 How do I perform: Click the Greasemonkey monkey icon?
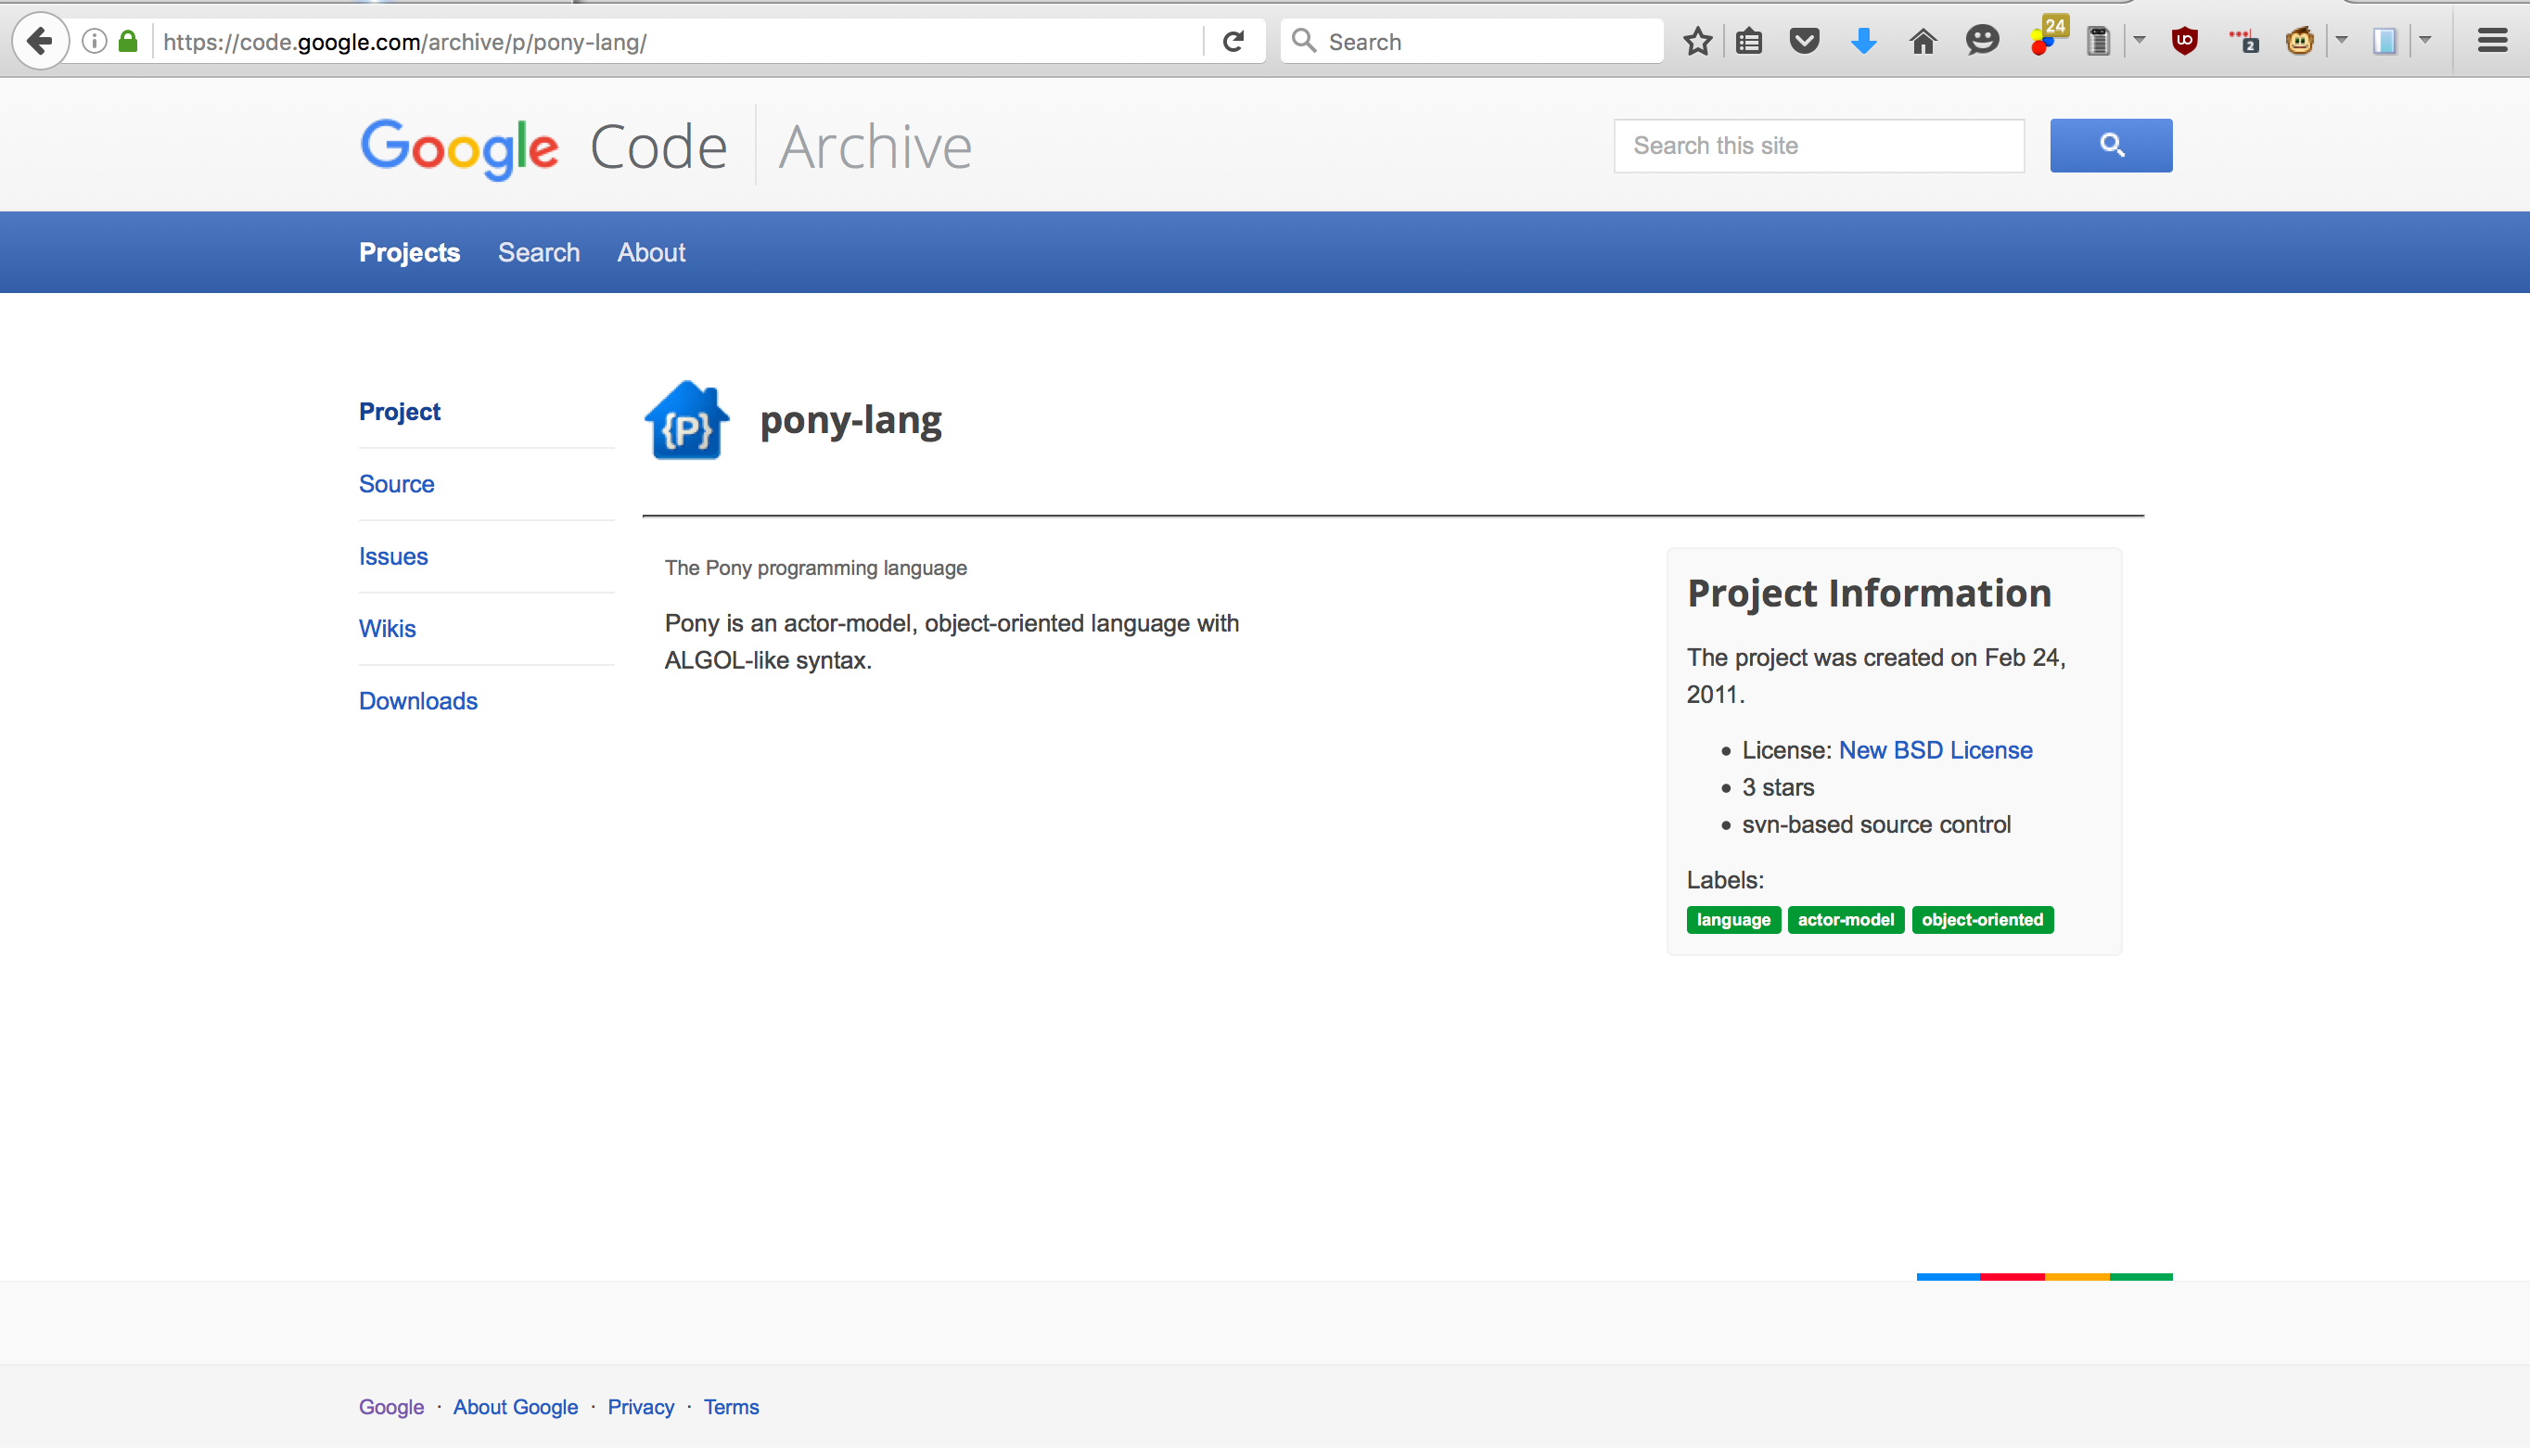(x=2299, y=41)
